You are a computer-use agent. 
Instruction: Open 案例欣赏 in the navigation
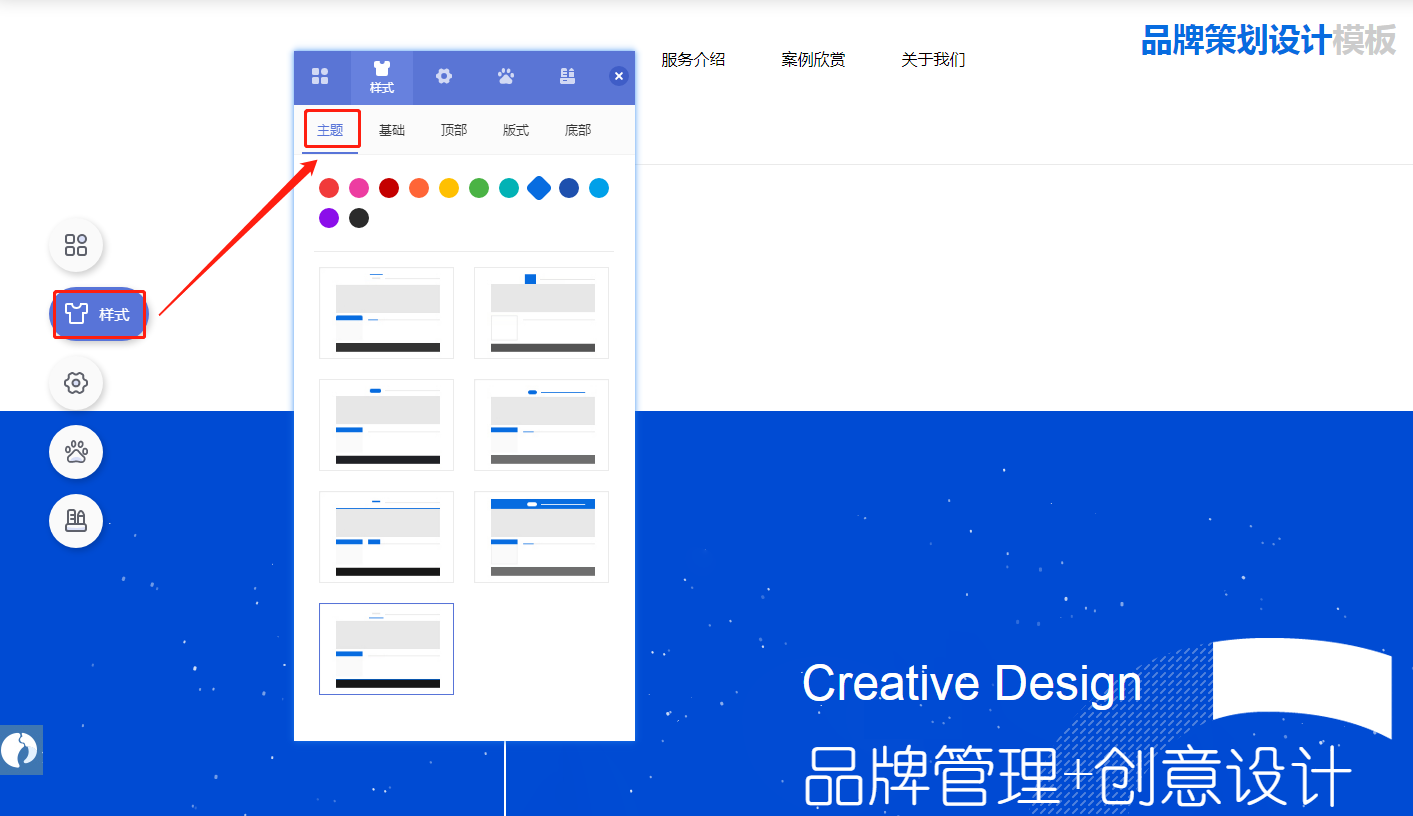[813, 60]
